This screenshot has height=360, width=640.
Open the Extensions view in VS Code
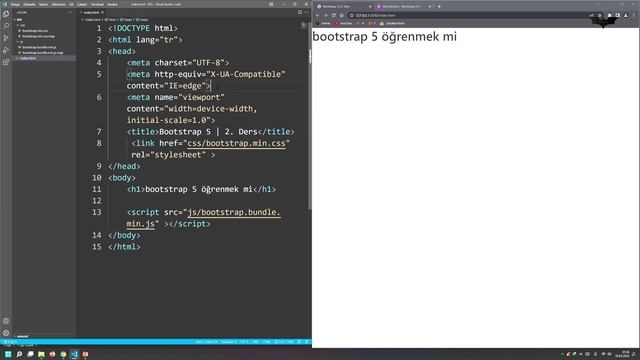click(x=6, y=62)
